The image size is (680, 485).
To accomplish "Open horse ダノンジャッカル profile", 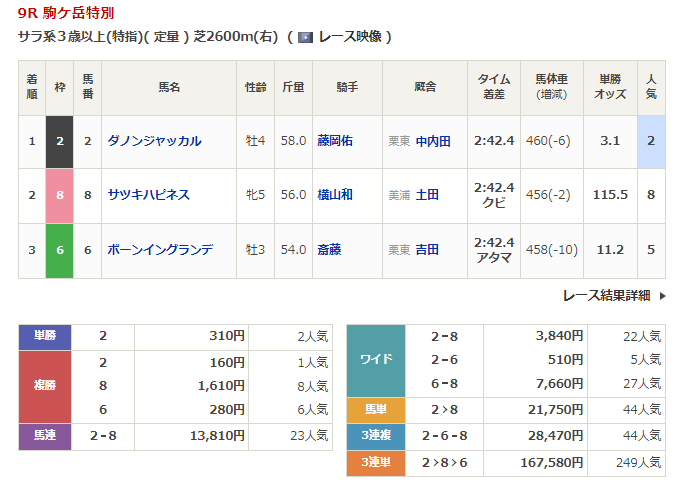I will 154,141.
